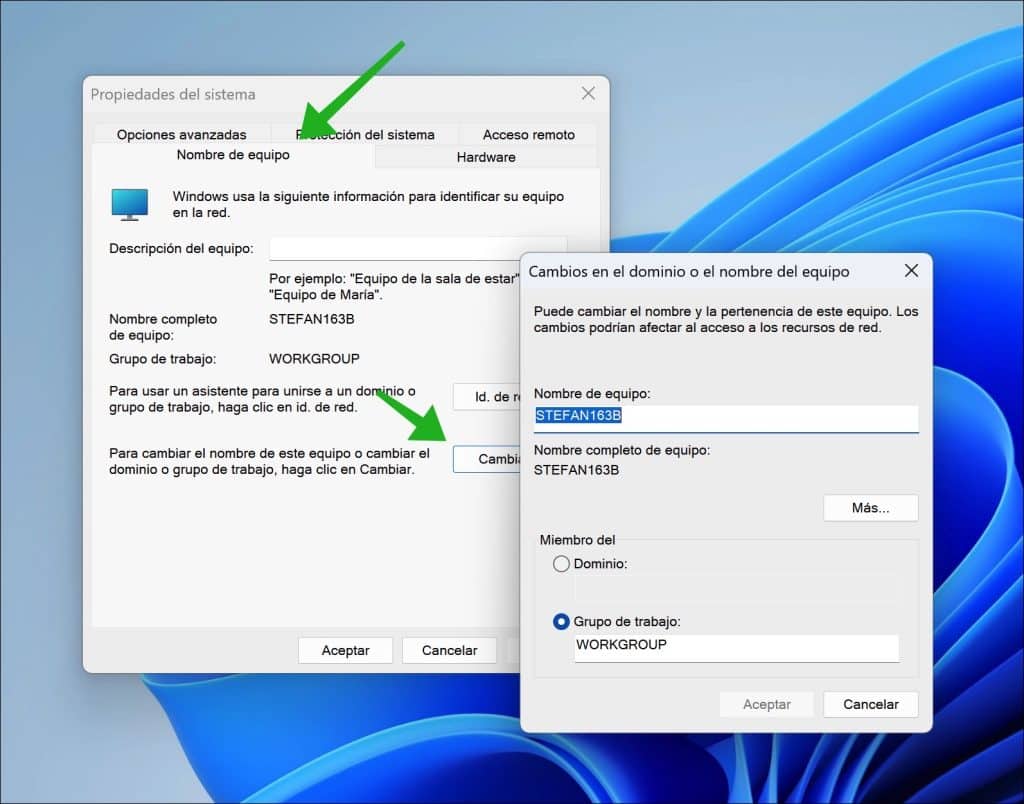This screenshot has height=804, width=1024.
Task: Click the Cambios en el dominio title text
Action: tap(689, 272)
